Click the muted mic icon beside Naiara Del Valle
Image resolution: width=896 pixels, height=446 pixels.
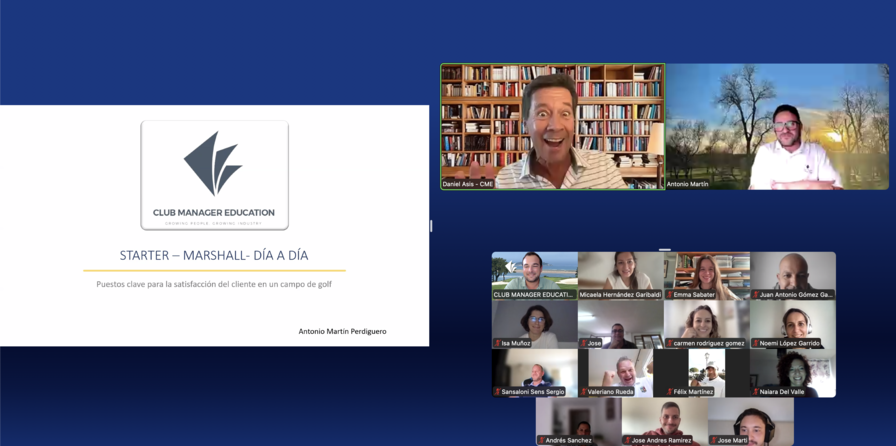755,392
